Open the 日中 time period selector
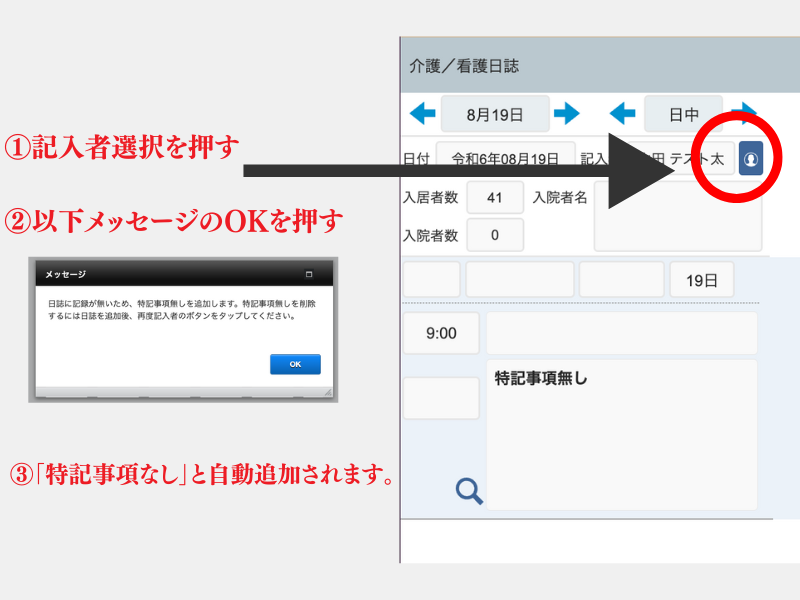The image size is (800, 600). pyautogui.click(x=684, y=114)
